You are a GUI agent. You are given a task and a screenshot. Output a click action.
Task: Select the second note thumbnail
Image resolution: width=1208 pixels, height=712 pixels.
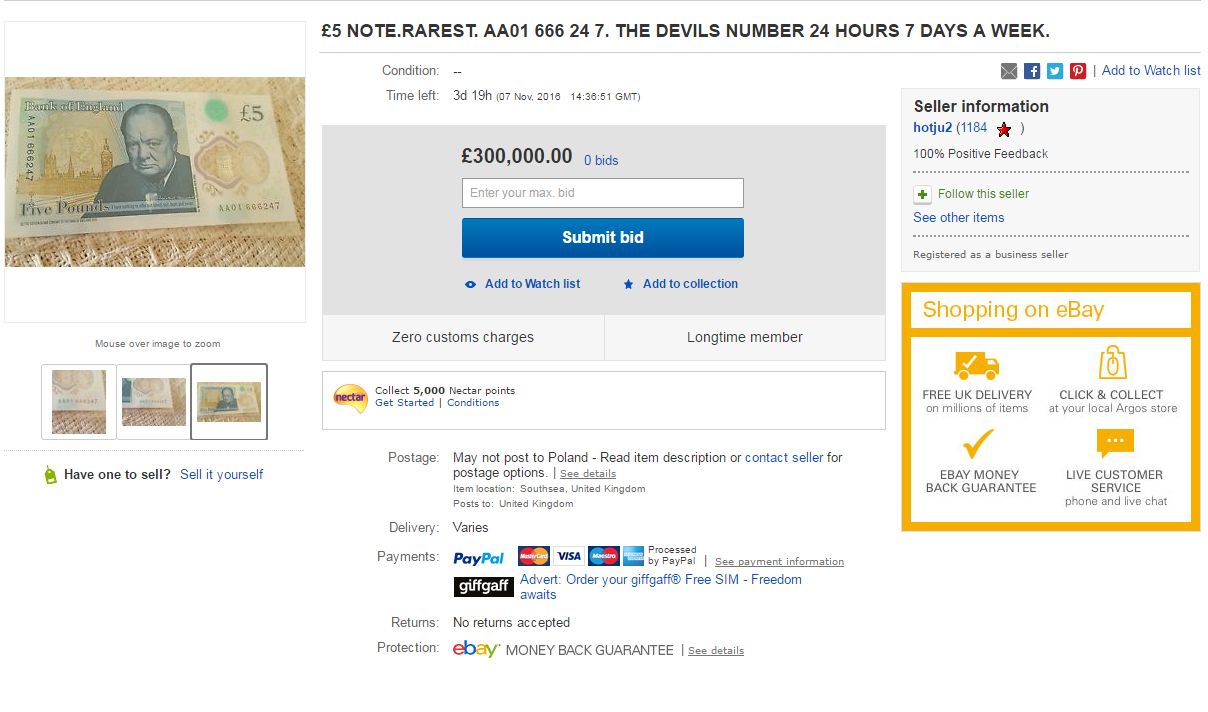coord(153,401)
